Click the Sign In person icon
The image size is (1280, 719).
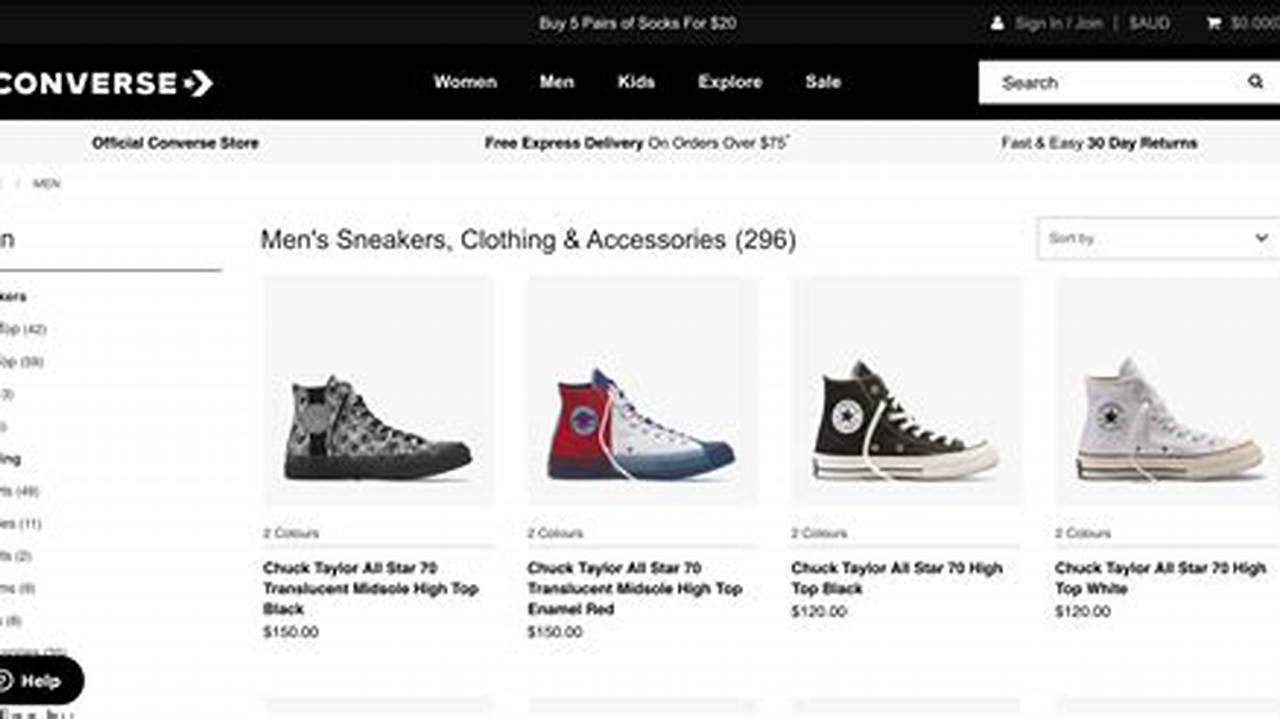pyautogui.click(x=996, y=22)
